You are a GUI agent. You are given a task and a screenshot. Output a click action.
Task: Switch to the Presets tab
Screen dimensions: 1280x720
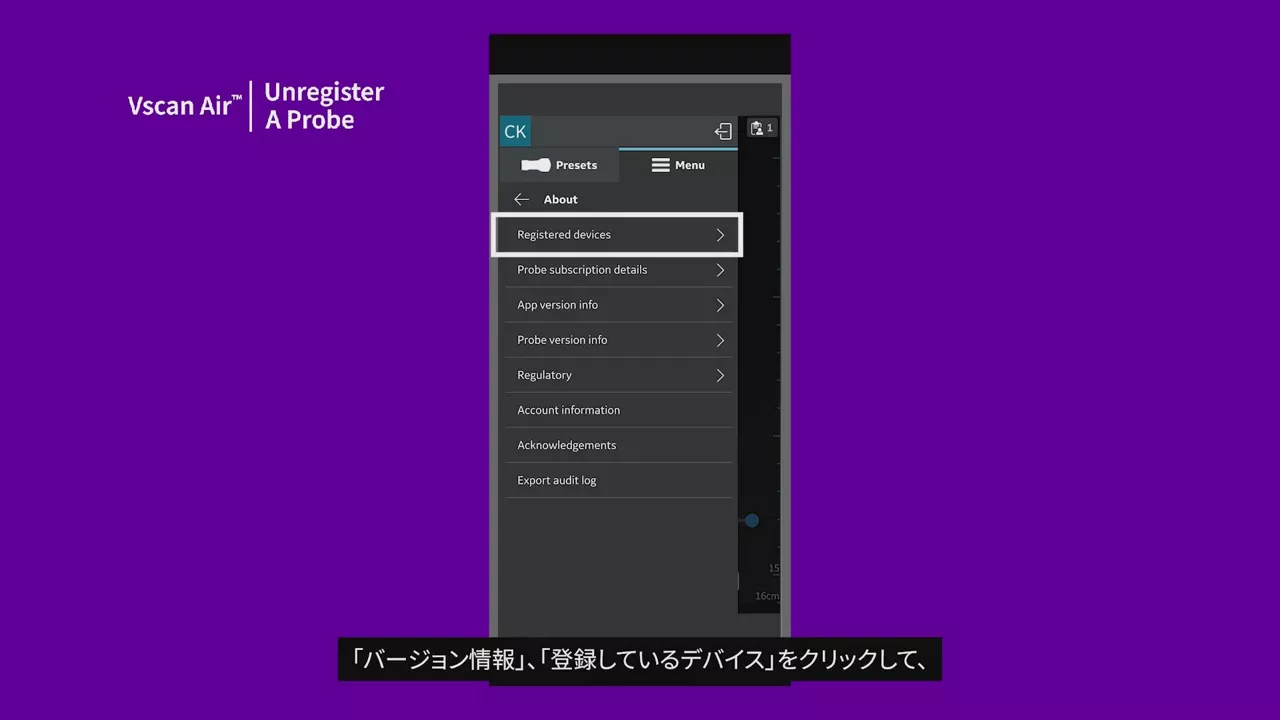click(559, 165)
